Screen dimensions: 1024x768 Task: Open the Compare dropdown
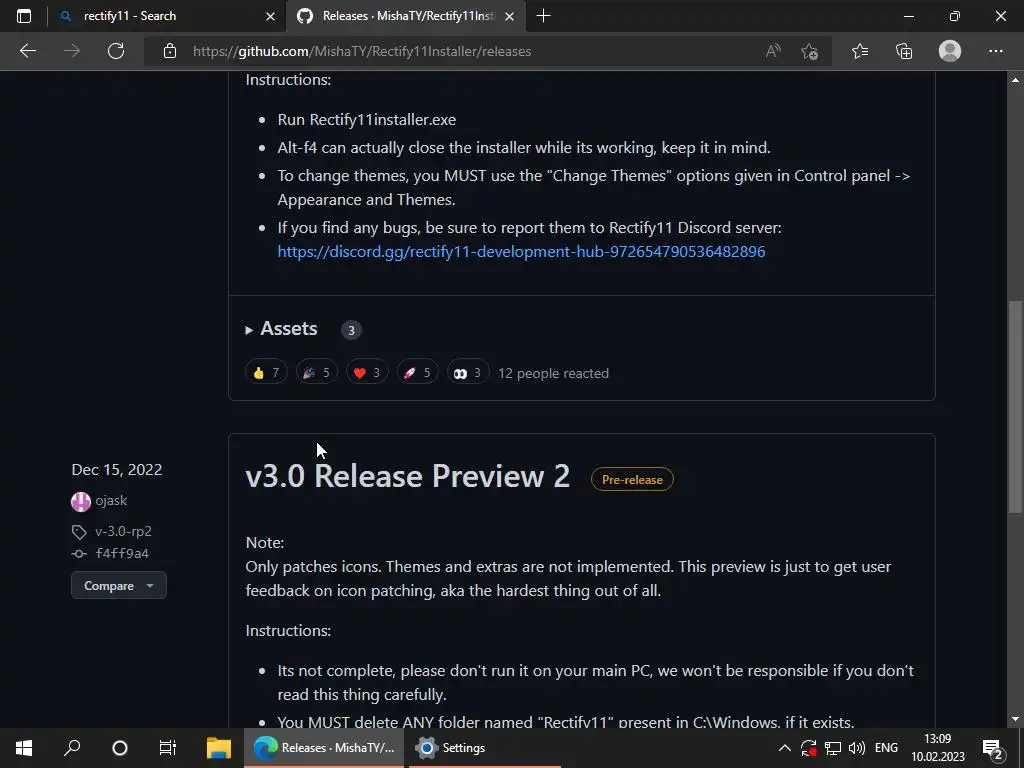119,586
